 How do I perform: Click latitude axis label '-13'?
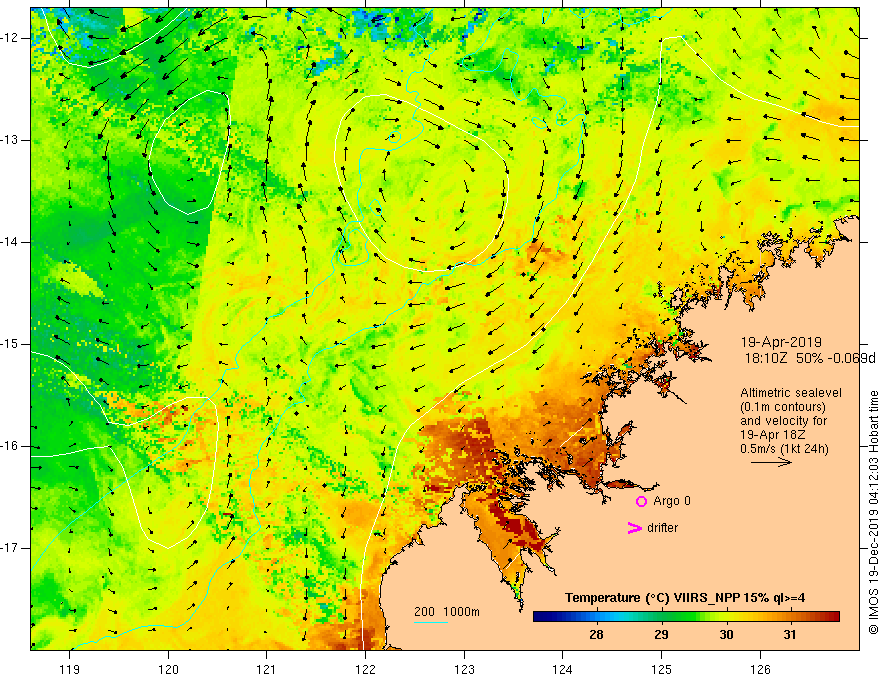coord(11,140)
